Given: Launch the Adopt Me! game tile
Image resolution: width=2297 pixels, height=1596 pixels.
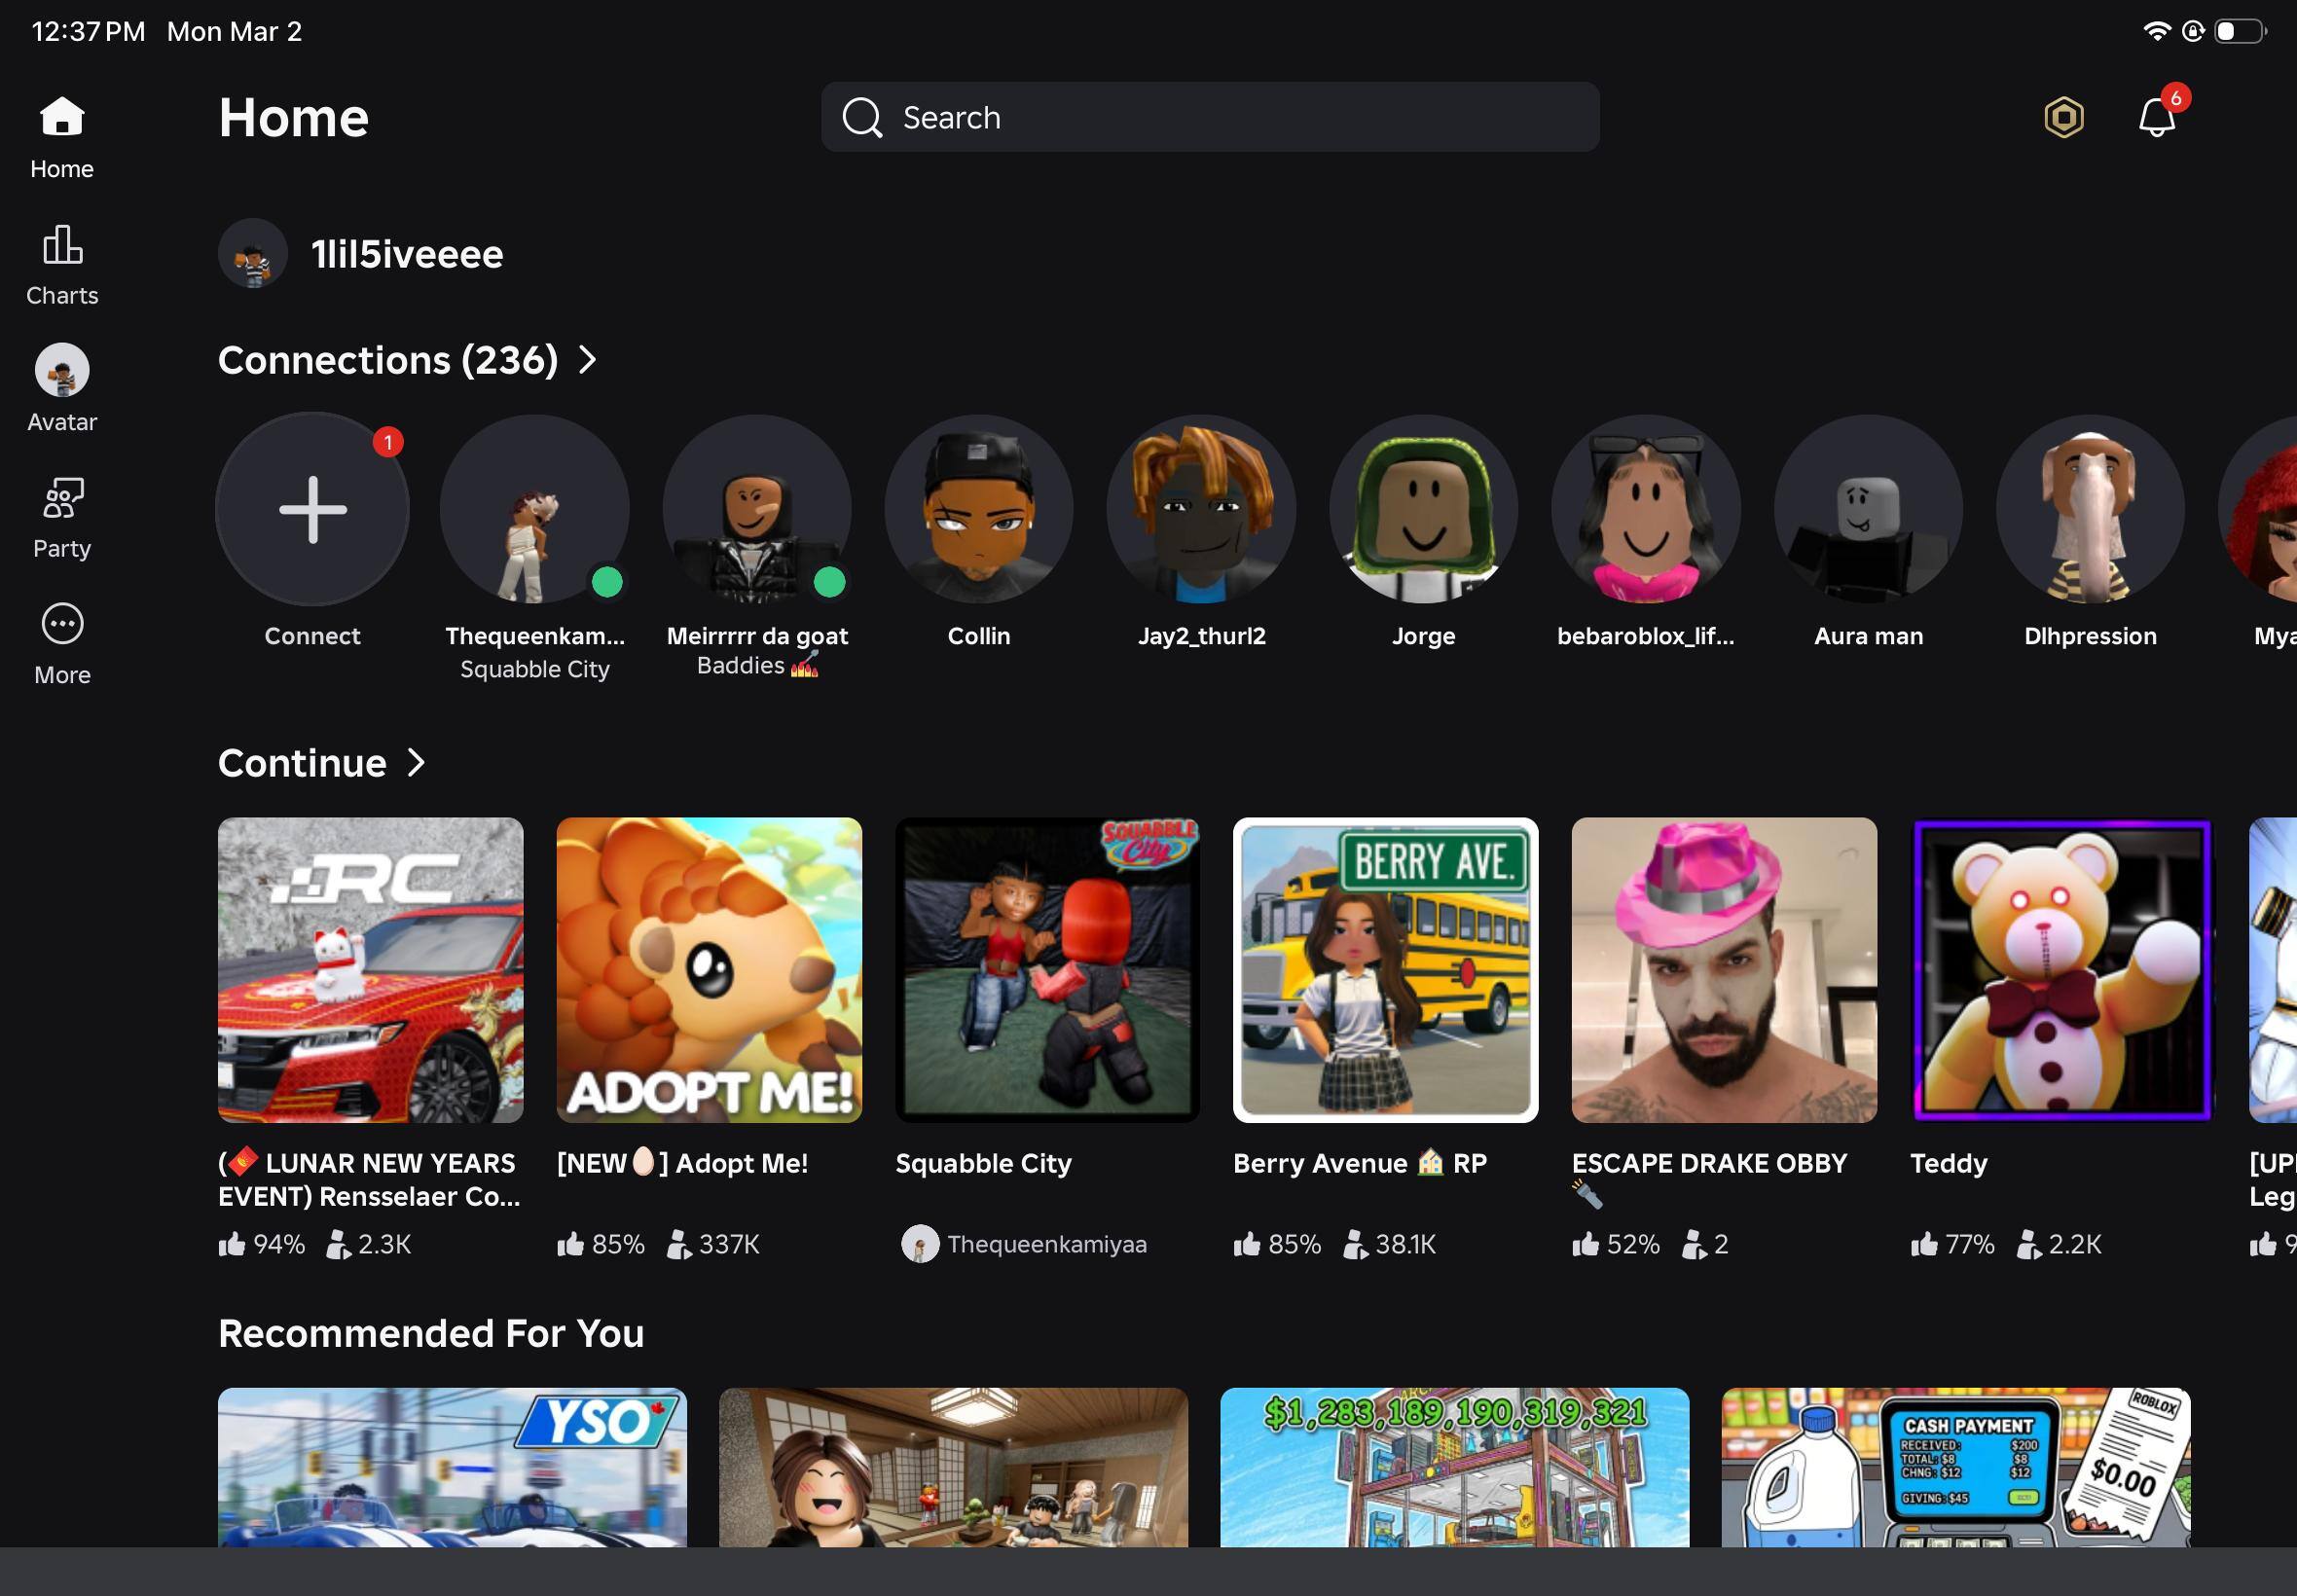Looking at the screenshot, I should pos(708,970).
